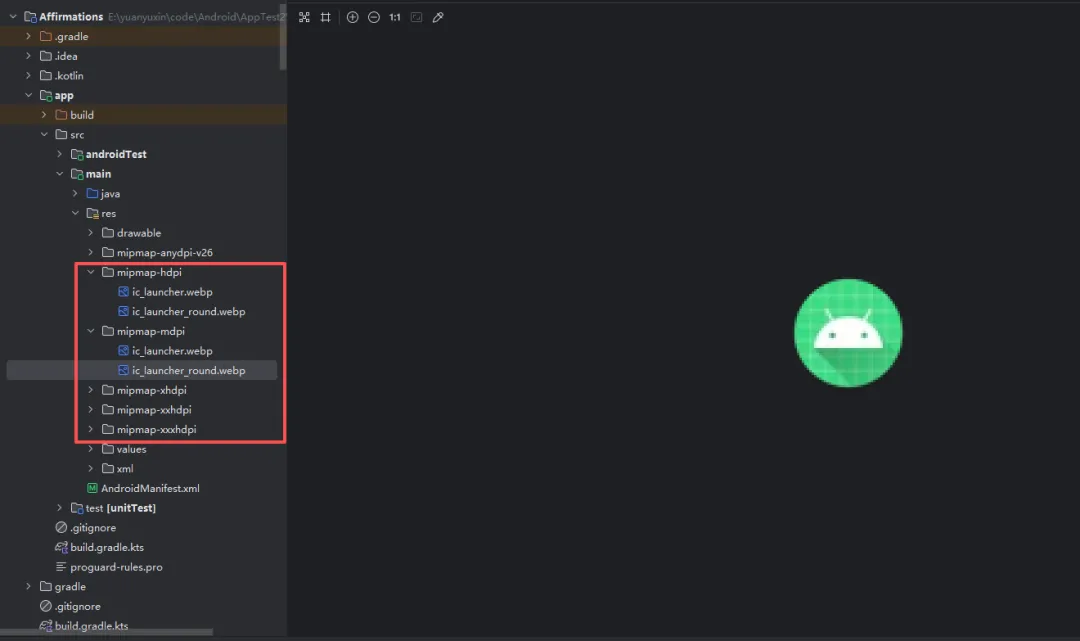Screen dimensions: 1080x641
Task: Expand mipmap-anydpi-v26 folder
Action: tap(90, 252)
